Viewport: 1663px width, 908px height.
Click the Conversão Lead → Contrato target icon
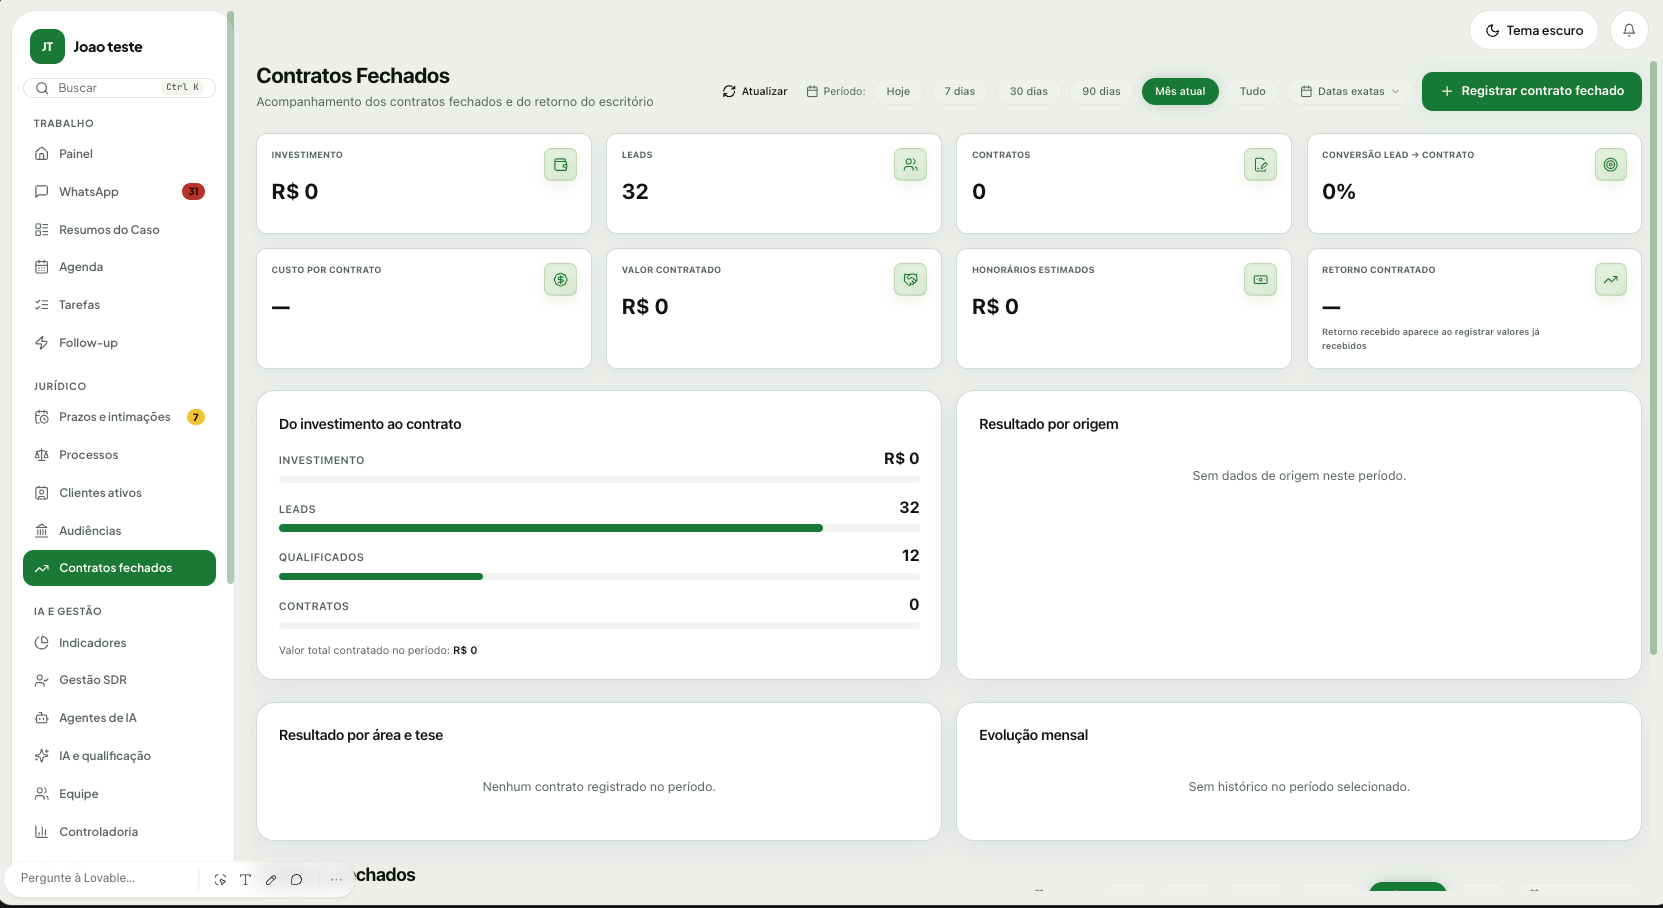coord(1610,164)
